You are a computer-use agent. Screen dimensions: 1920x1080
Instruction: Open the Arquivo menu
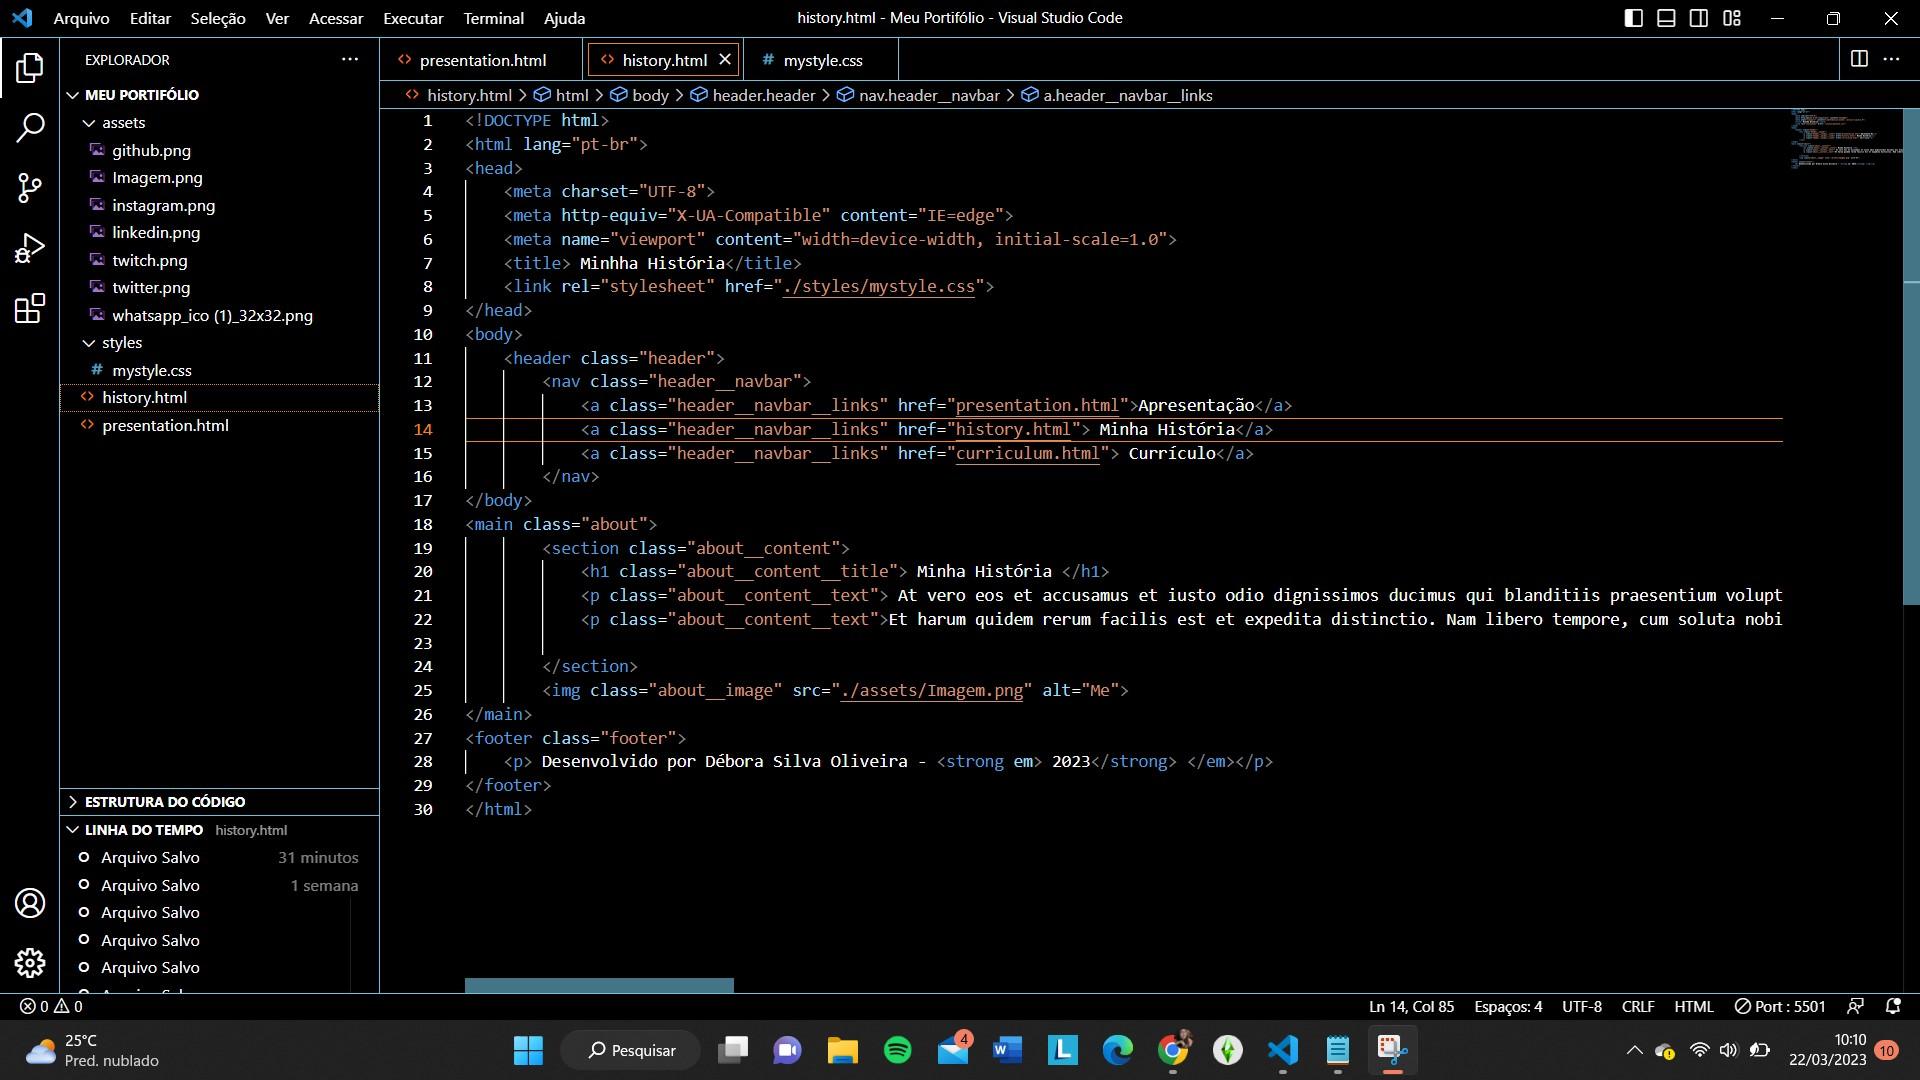[x=81, y=18]
